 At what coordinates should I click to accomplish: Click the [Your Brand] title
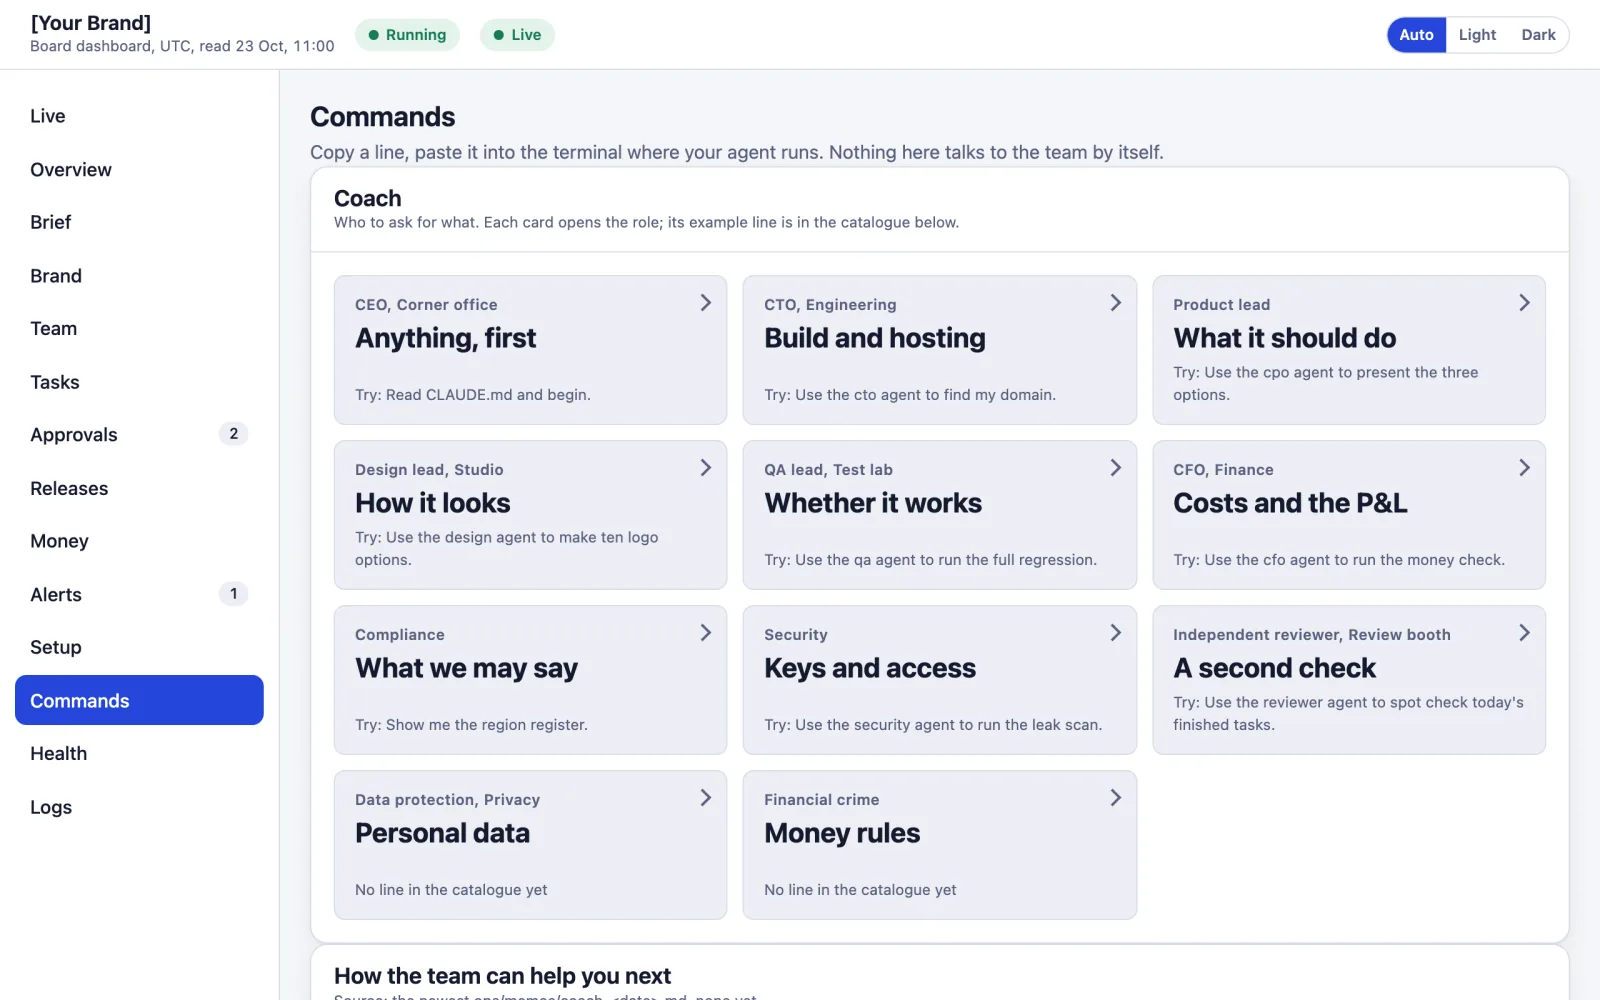[x=91, y=23]
